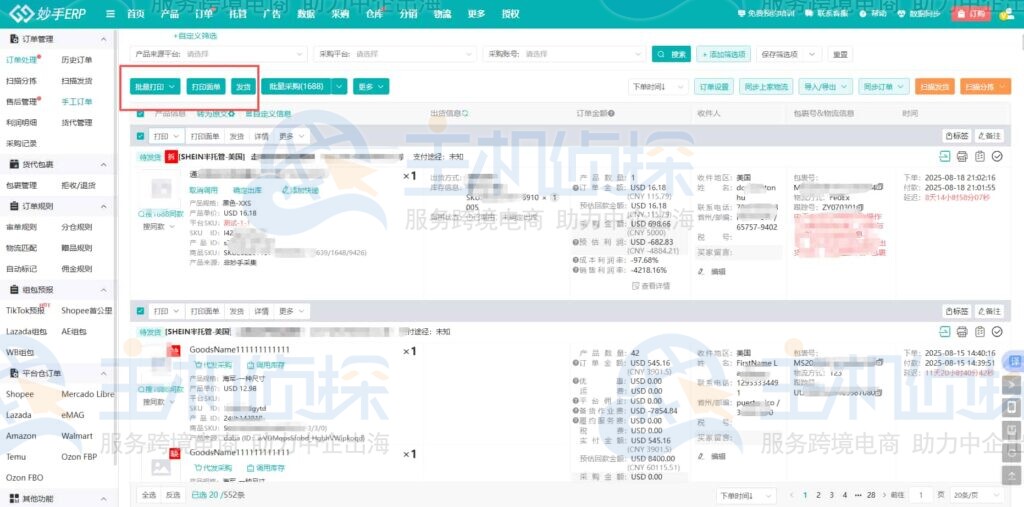Click the 标签 button on second order
This screenshot has width=1024, height=507.
point(957,311)
